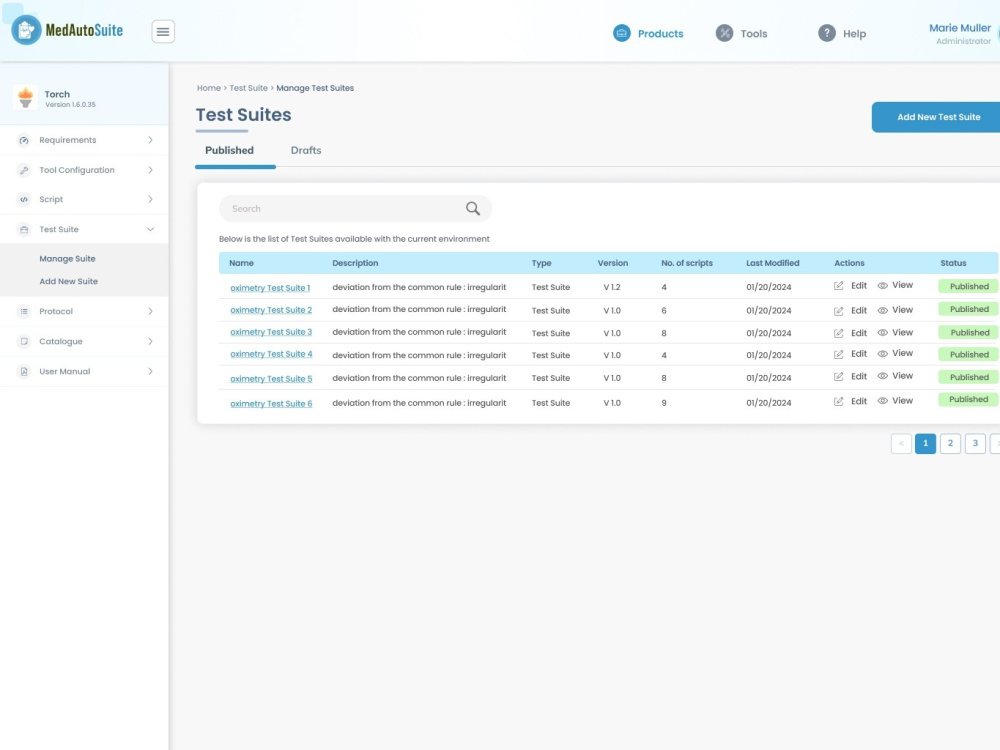The width and height of the screenshot is (1000, 750).
Task: Open the Products briefcase icon
Action: [621, 33]
